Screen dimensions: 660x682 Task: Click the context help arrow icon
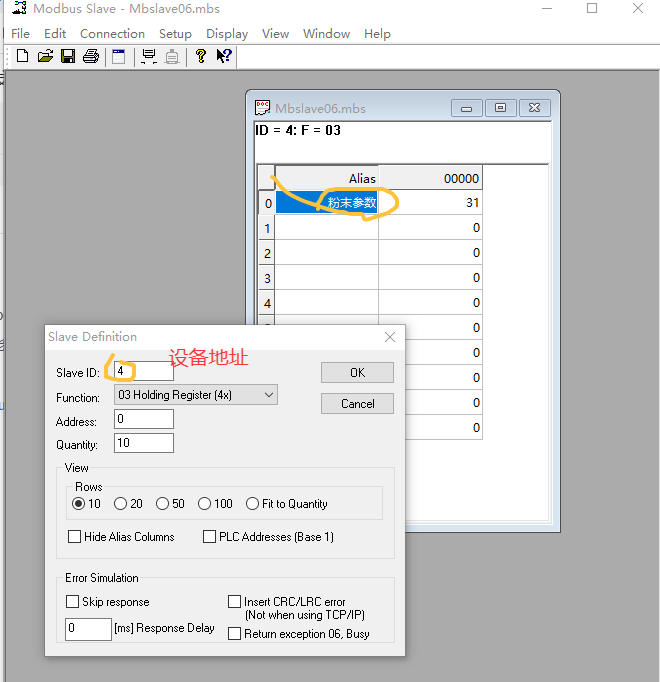pos(224,56)
